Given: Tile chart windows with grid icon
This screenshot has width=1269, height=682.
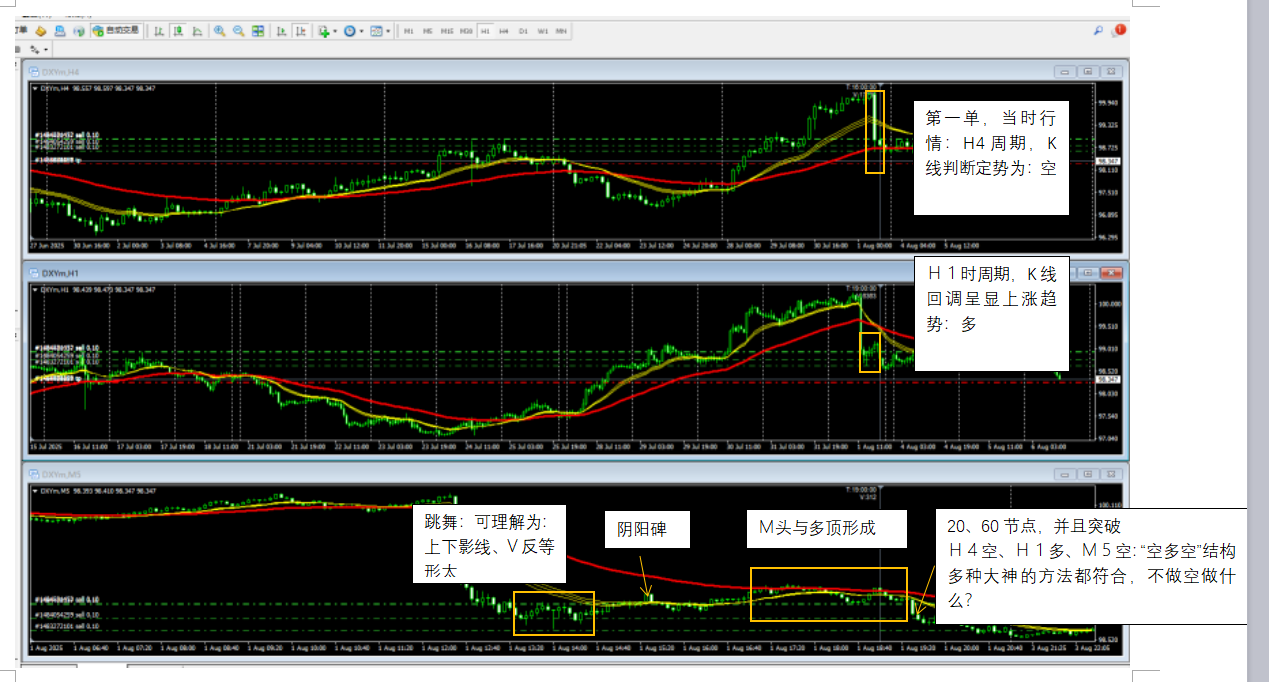Looking at the screenshot, I should coord(259,31).
